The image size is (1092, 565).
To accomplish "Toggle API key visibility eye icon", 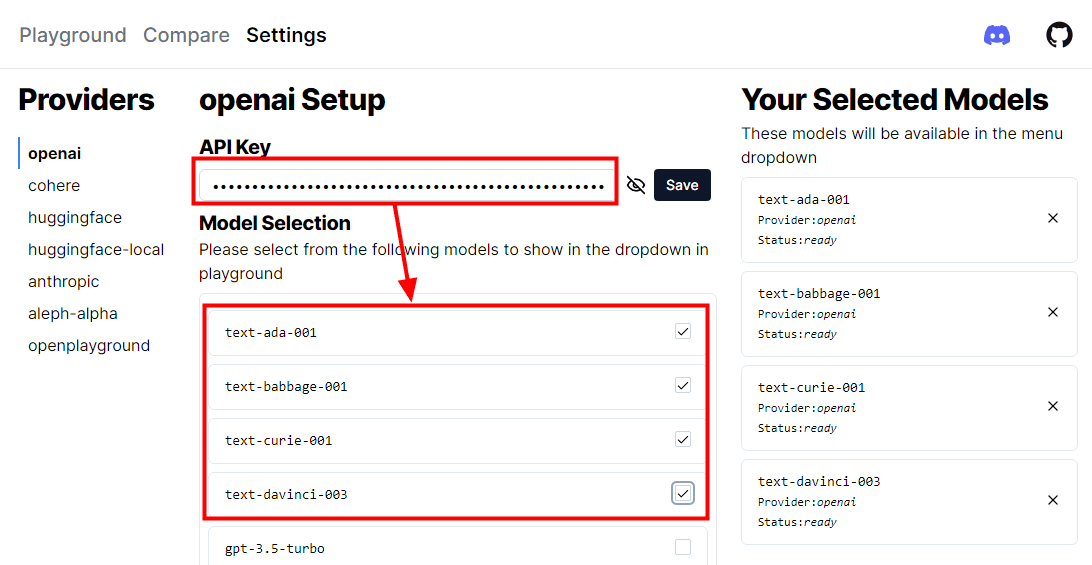I will point(636,185).
